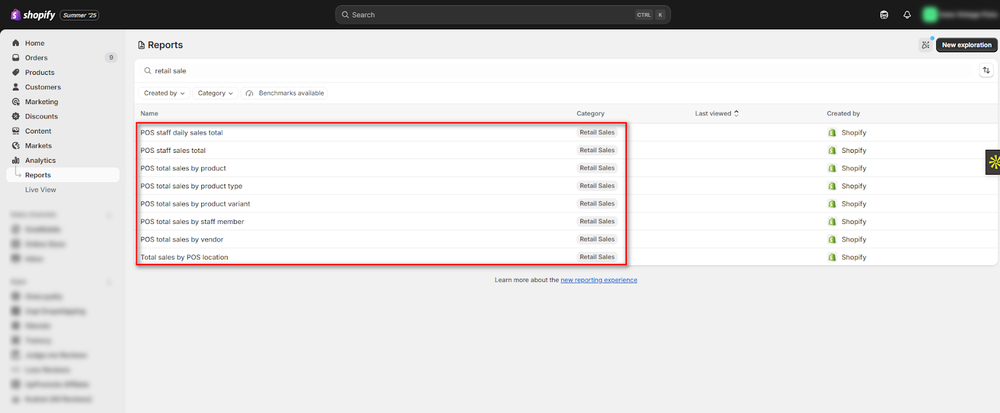Click the Products tag icon
The width and height of the screenshot is (1000, 413).
(x=16, y=72)
